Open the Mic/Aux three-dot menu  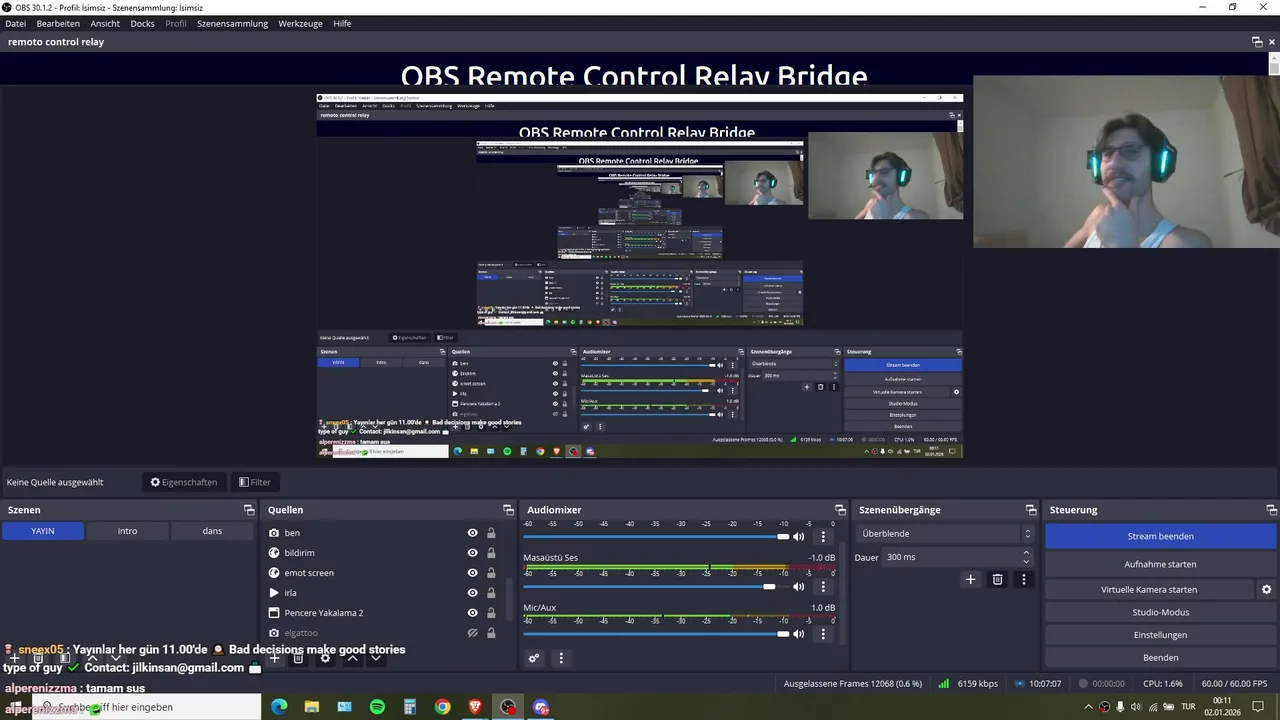823,633
